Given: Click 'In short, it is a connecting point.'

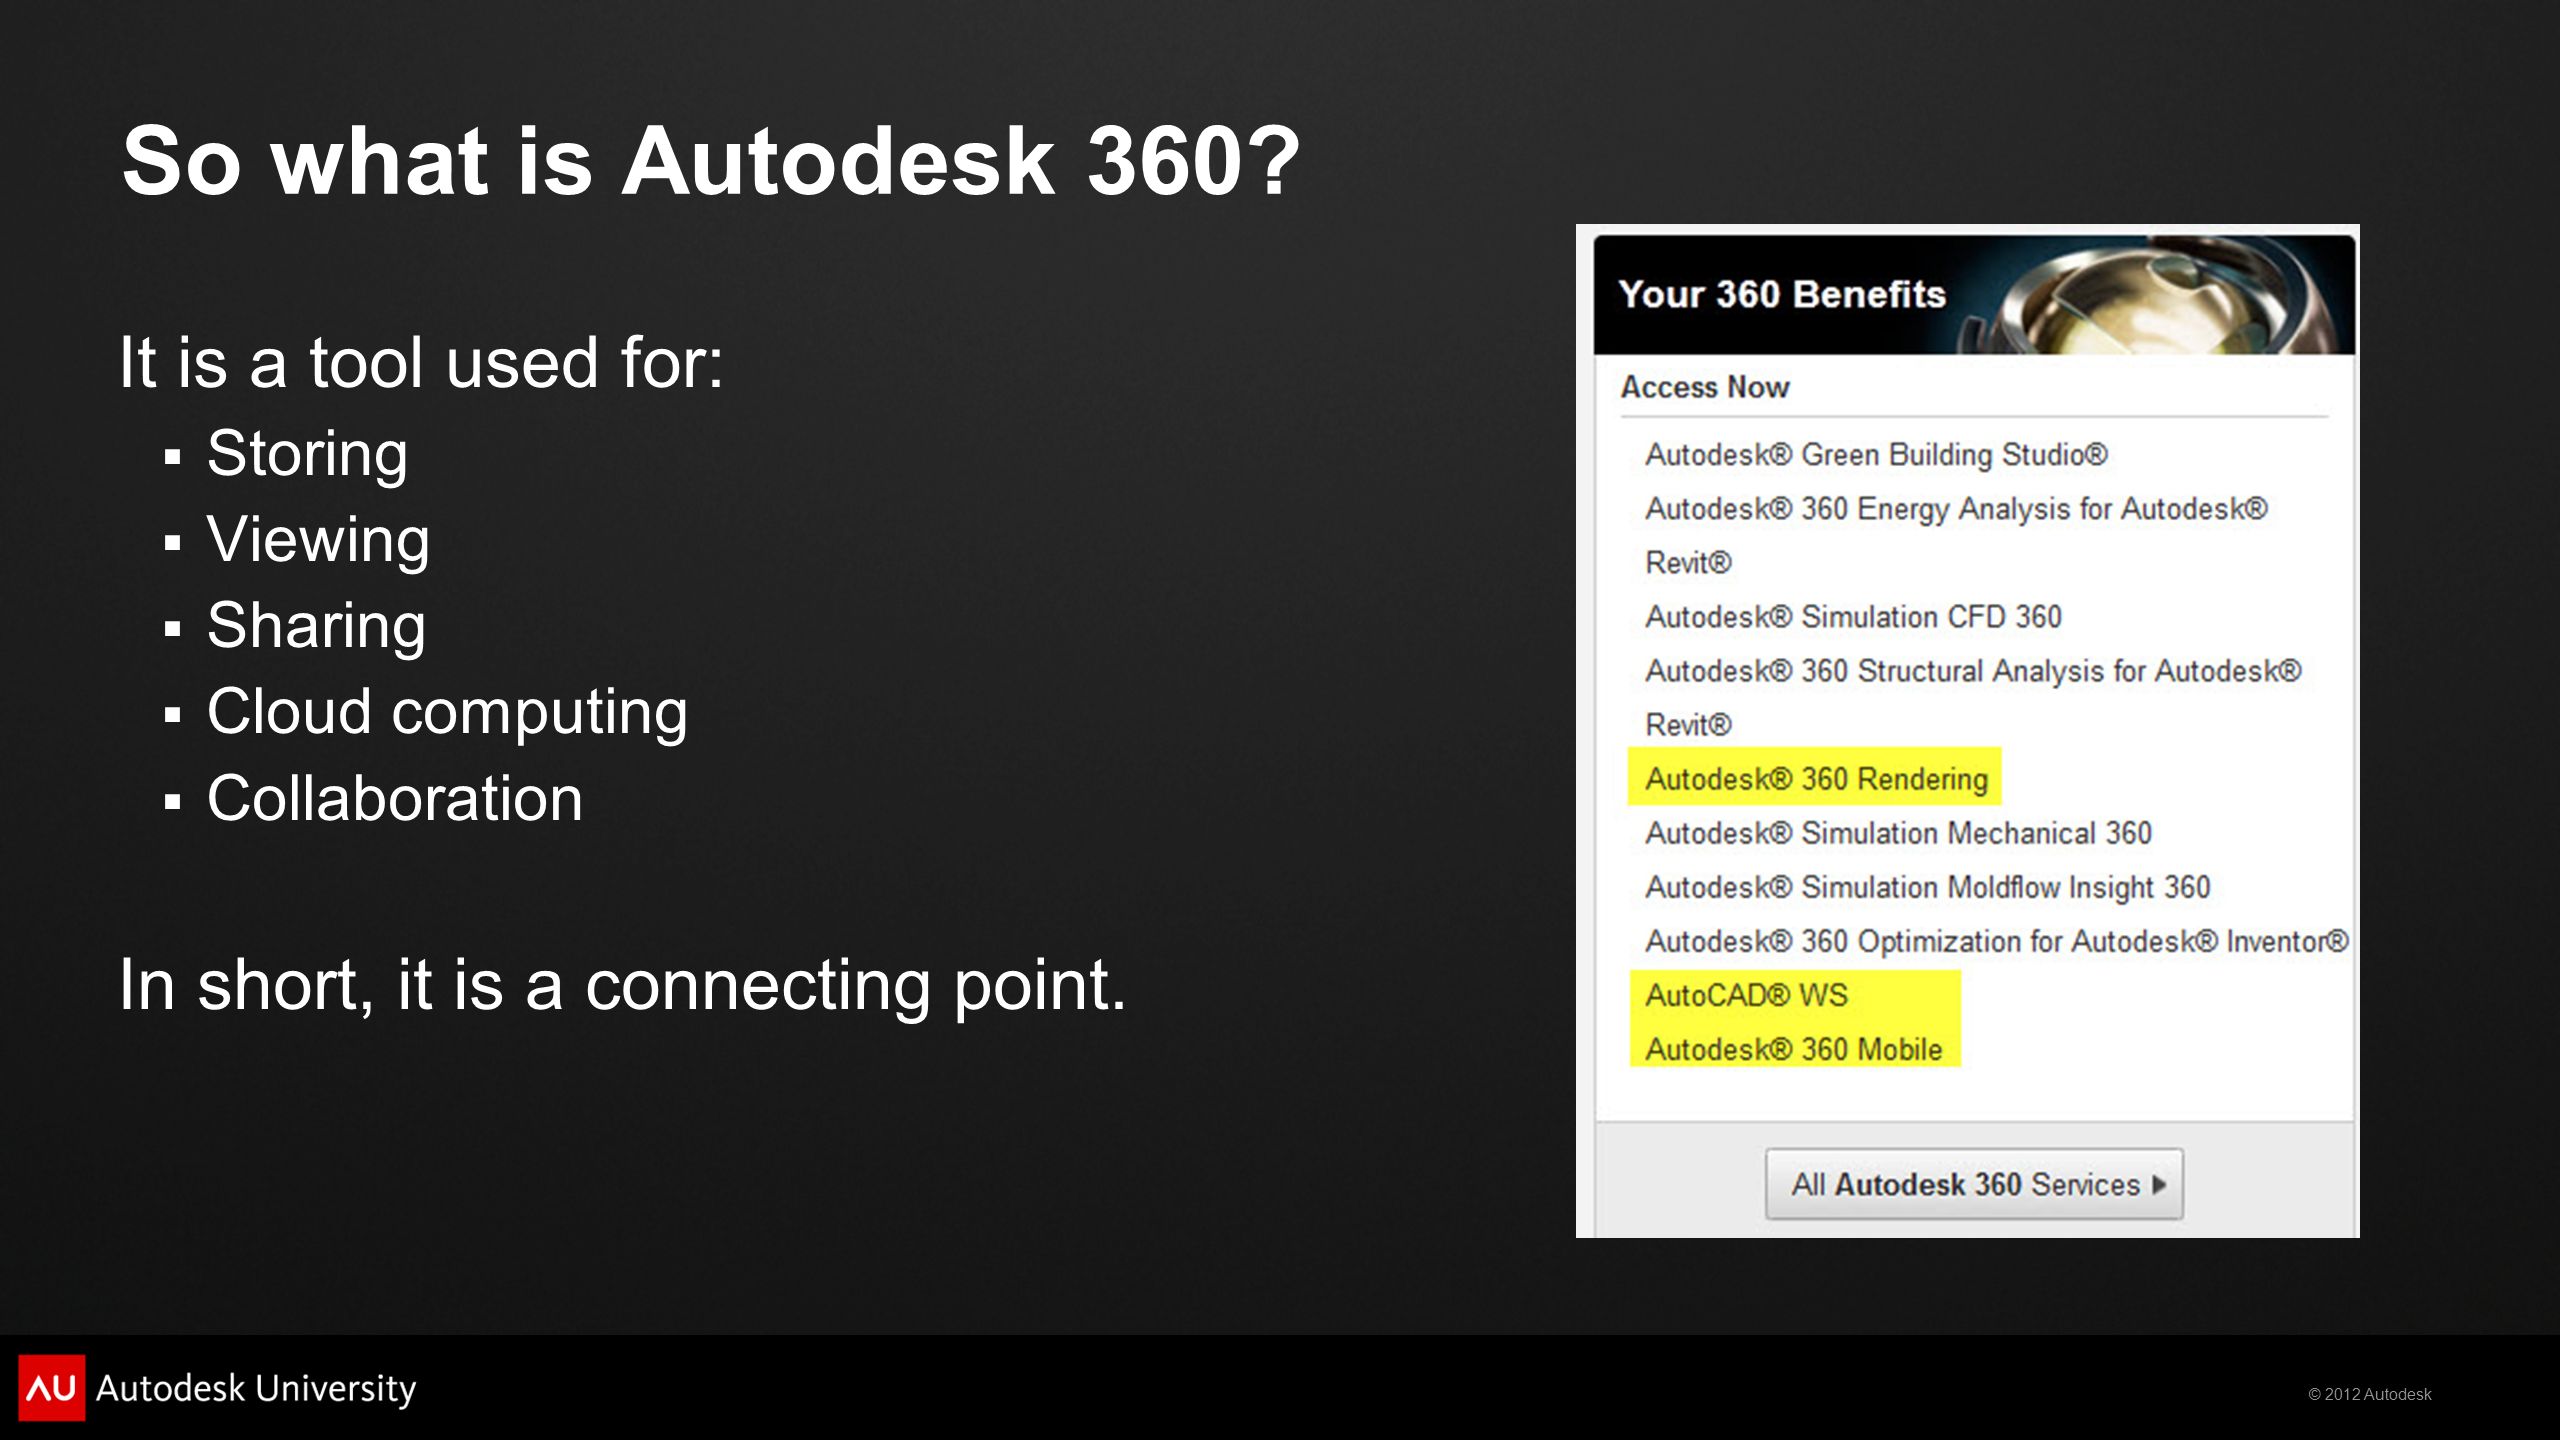Looking at the screenshot, I should [623, 986].
